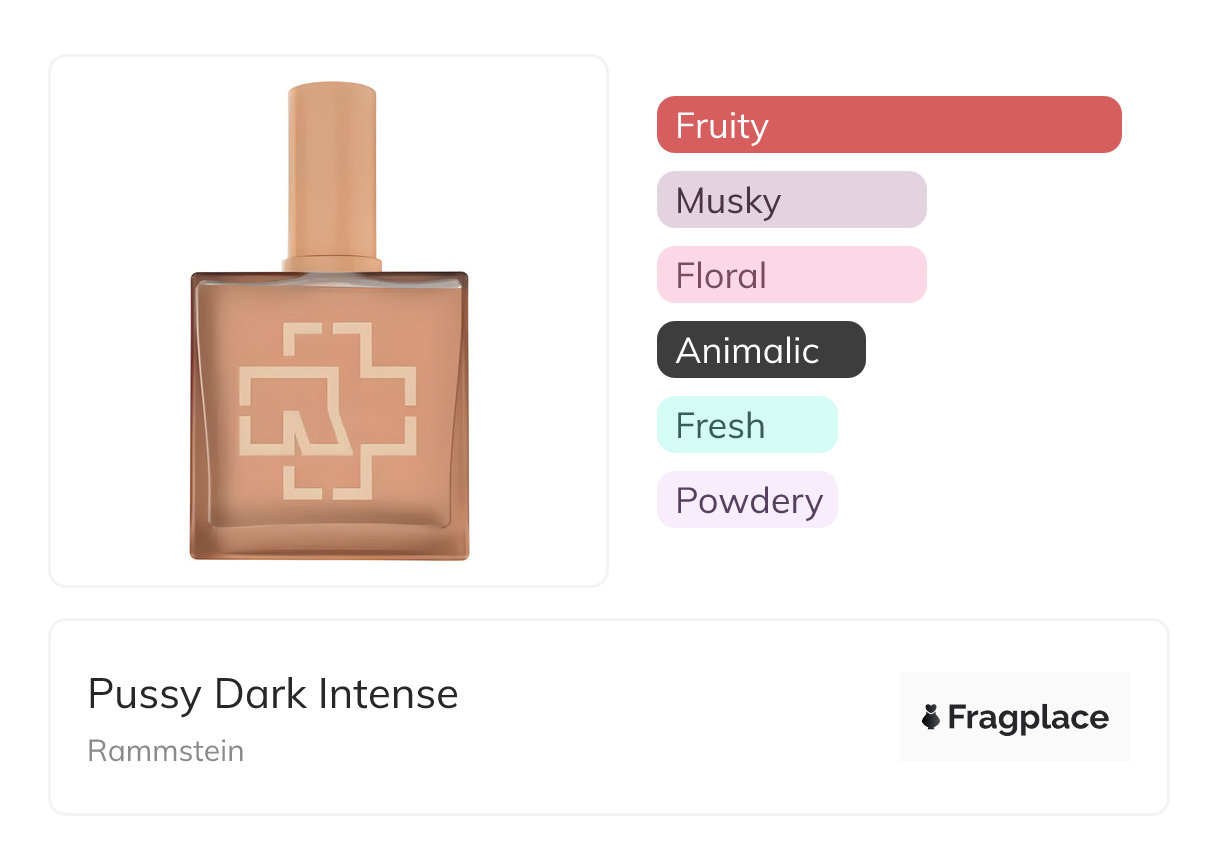The height and width of the screenshot is (864, 1218).
Task: Click the word Fruity in the red bar
Action: click(x=722, y=126)
